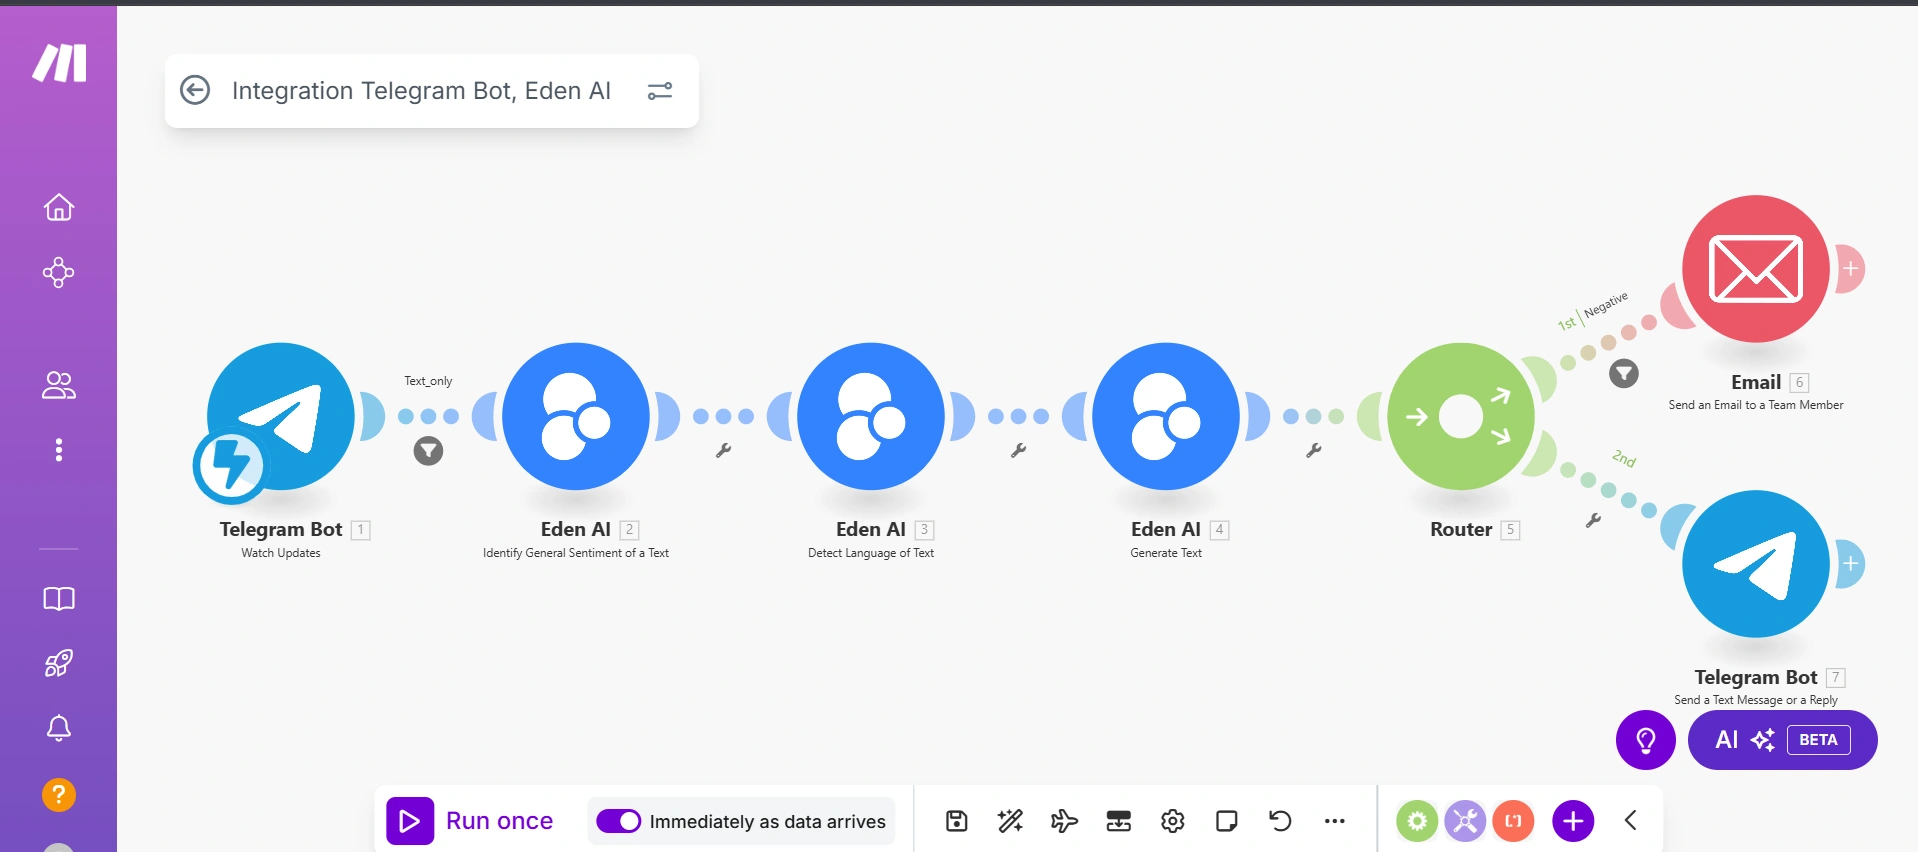Open scenario settings sliders icon next to title
Viewport: 1918px width, 852px height.
[660, 91]
